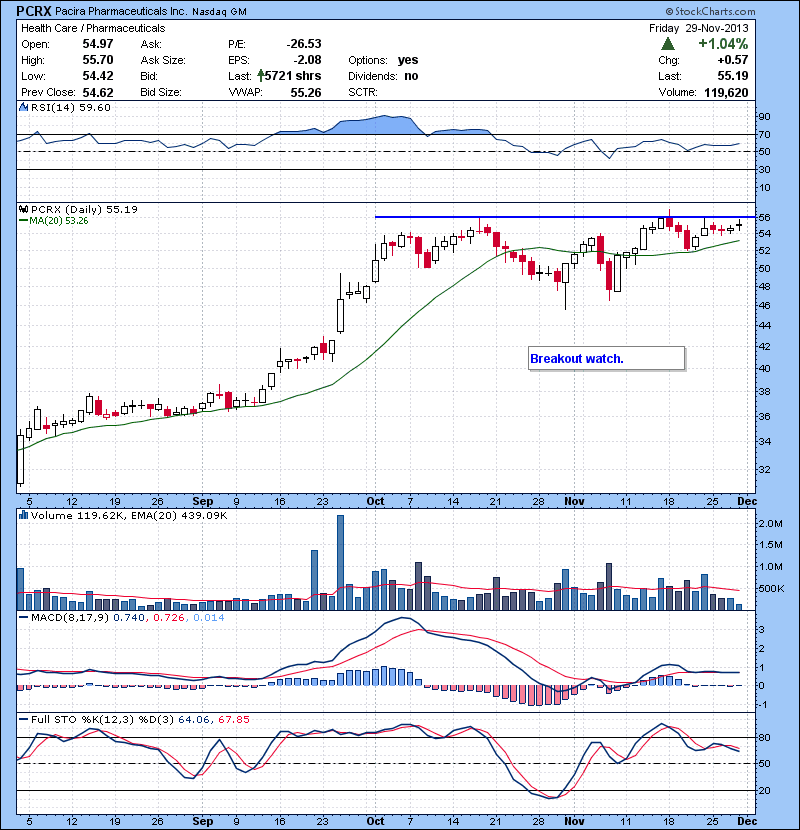Click the stochastic %D value 67.85
The height and width of the screenshot is (830, 800).
[233, 720]
